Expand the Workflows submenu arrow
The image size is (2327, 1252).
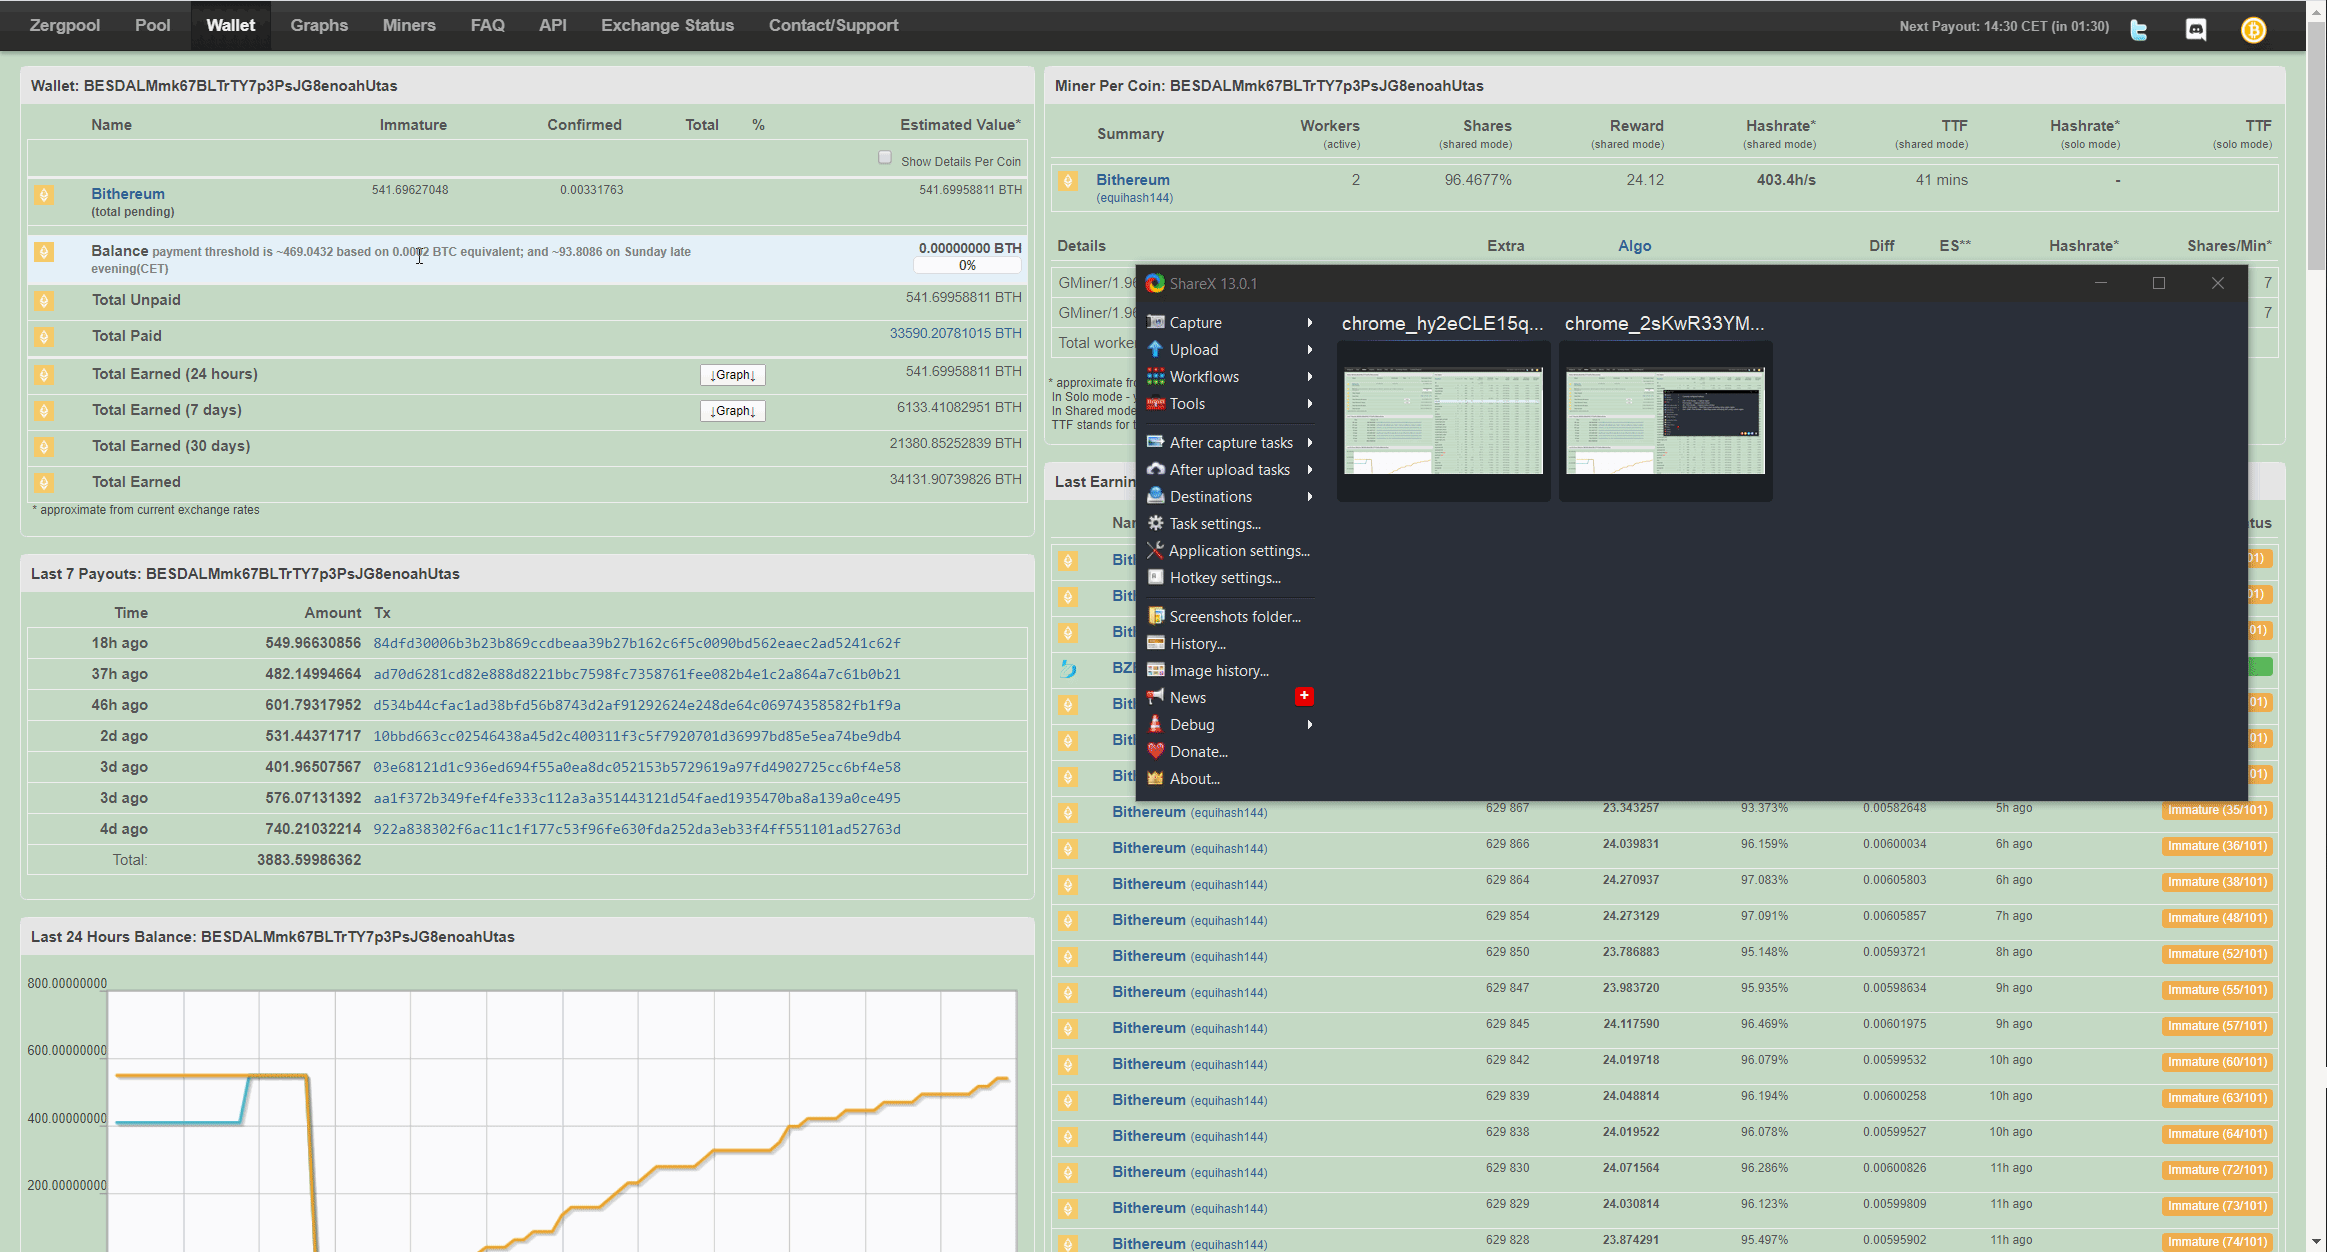click(x=1309, y=376)
